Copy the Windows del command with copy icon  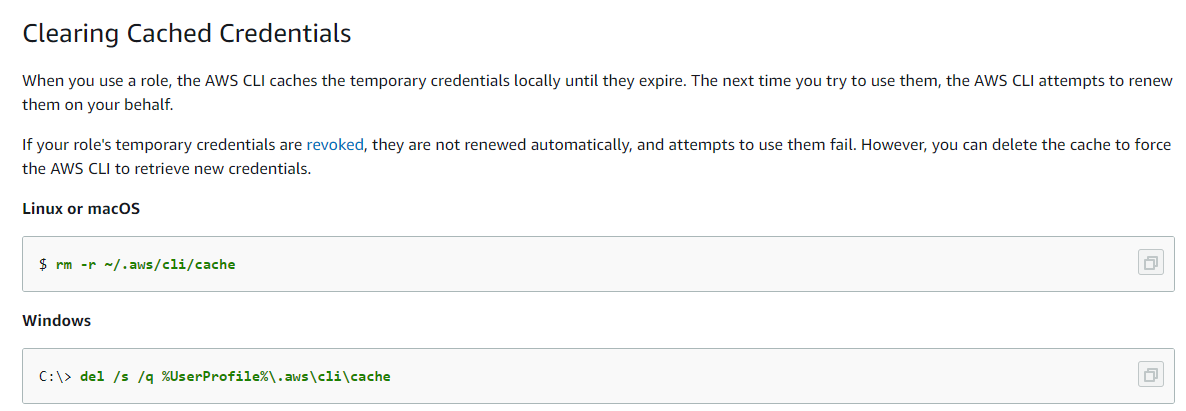pos(1150,375)
